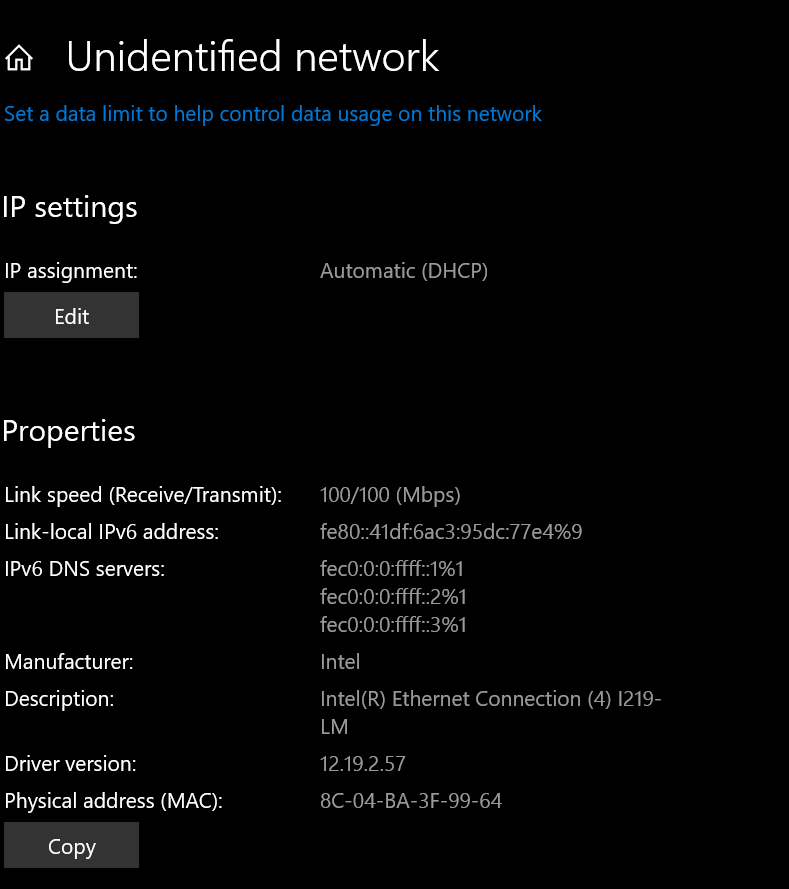
Task: Click the Unidentified network page title
Action: pyautogui.click(x=253, y=57)
